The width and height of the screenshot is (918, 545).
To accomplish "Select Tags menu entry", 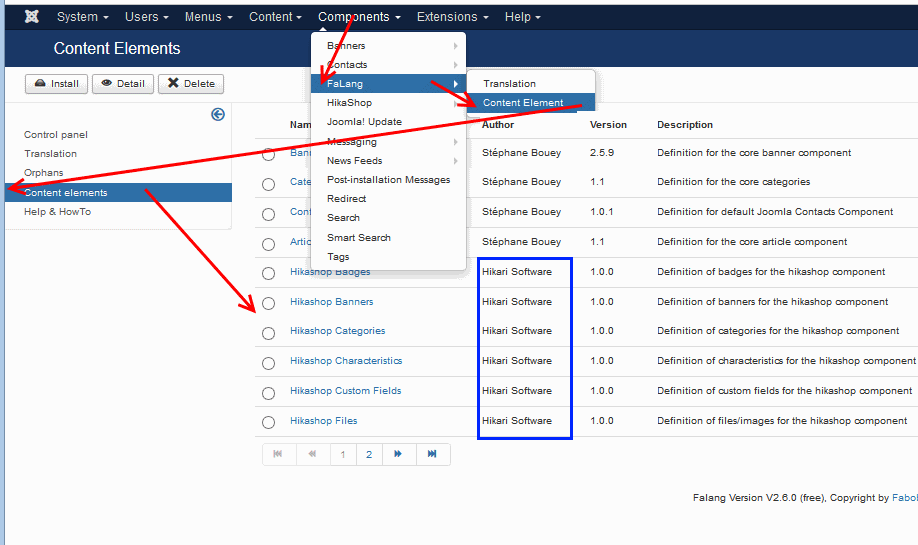I will [x=388, y=256].
